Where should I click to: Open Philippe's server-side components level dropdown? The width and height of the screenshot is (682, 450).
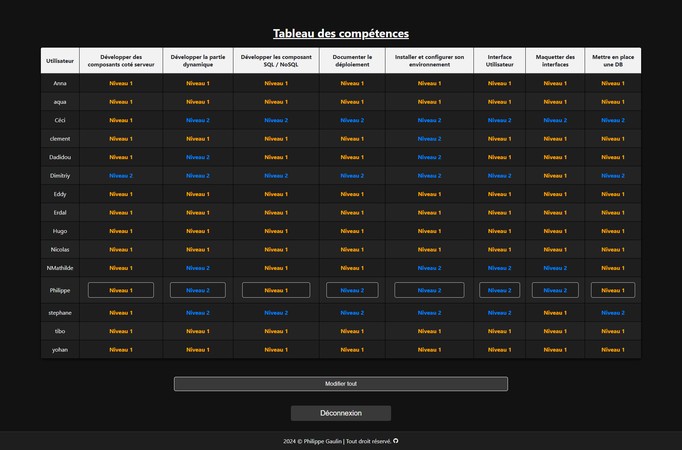click(121, 290)
